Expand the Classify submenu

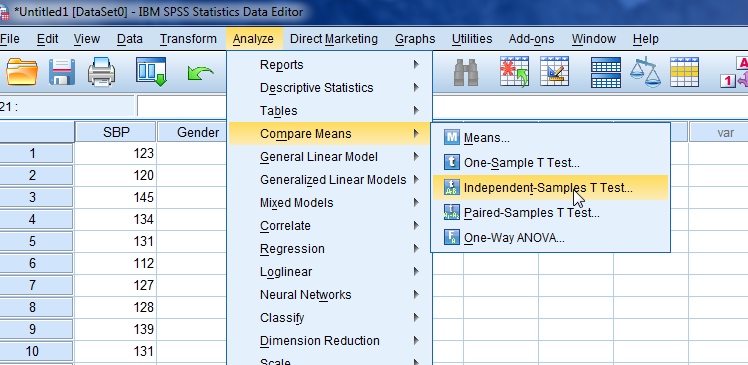coord(330,318)
